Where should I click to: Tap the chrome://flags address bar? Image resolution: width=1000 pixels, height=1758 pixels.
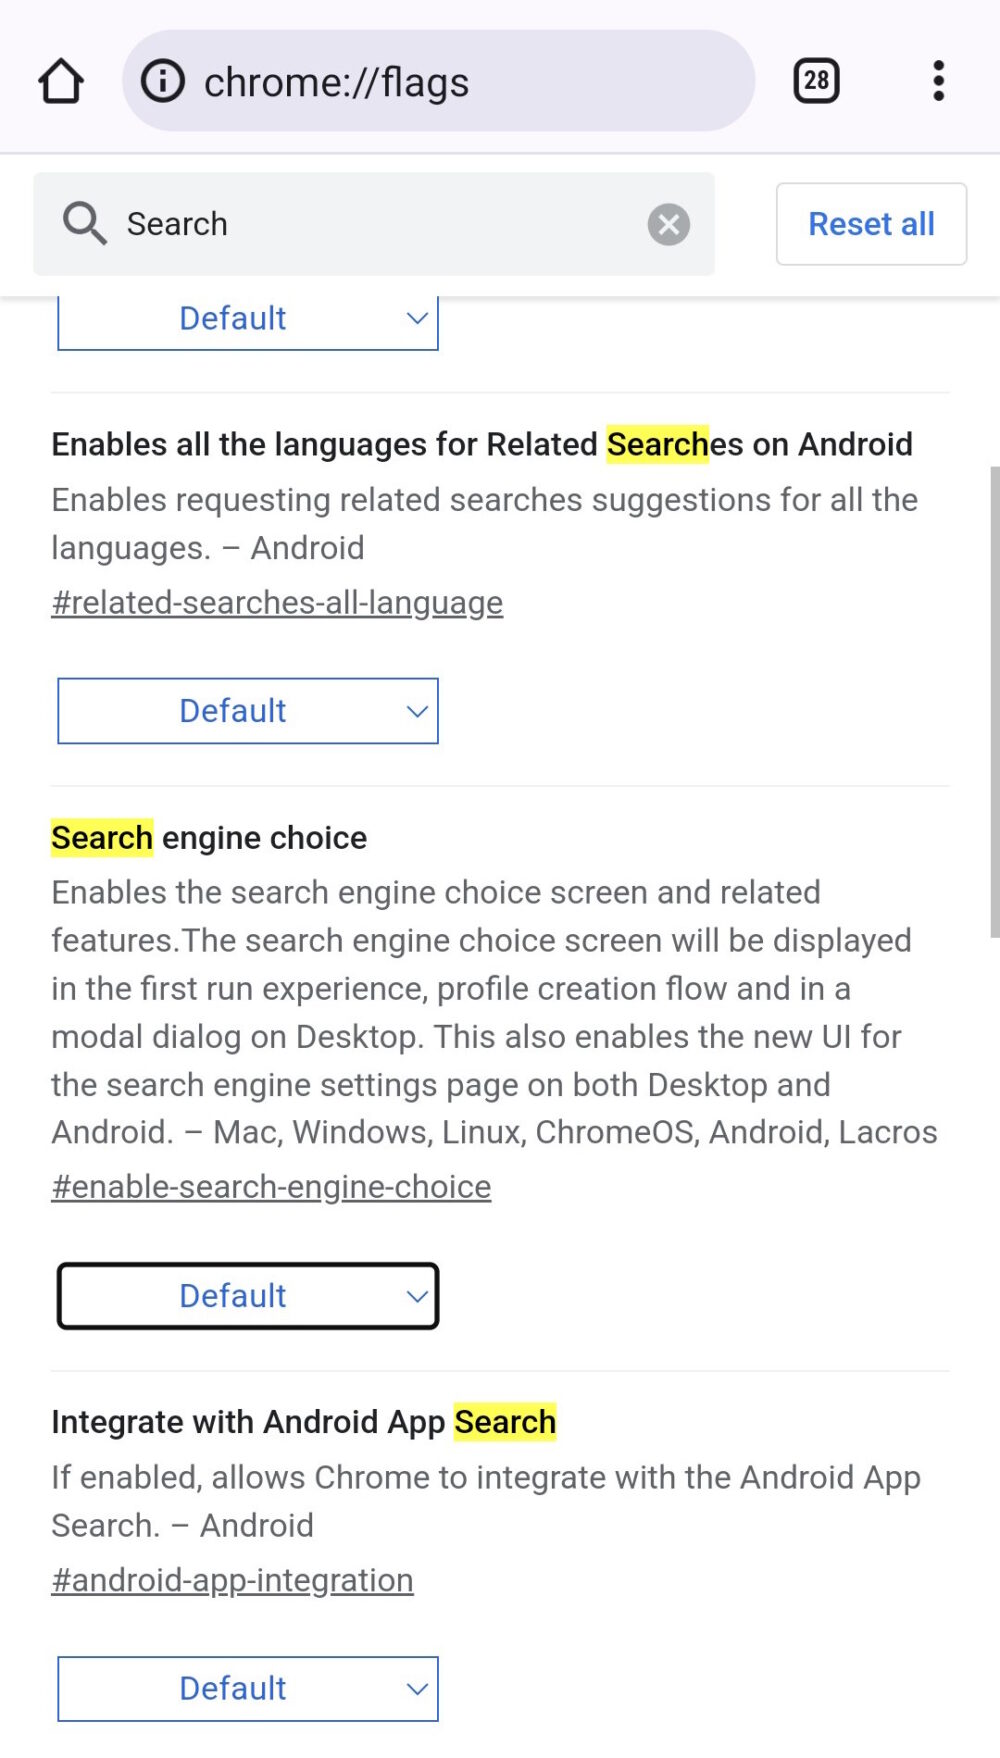[440, 81]
